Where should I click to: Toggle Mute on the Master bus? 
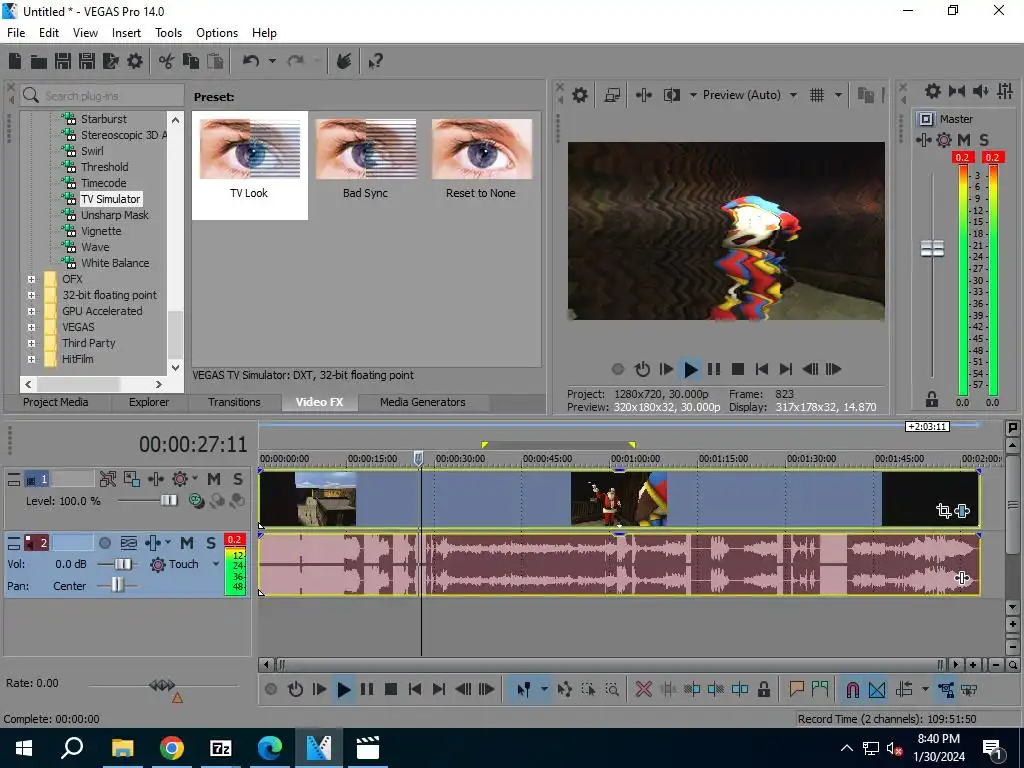click(x=964, y=140)
